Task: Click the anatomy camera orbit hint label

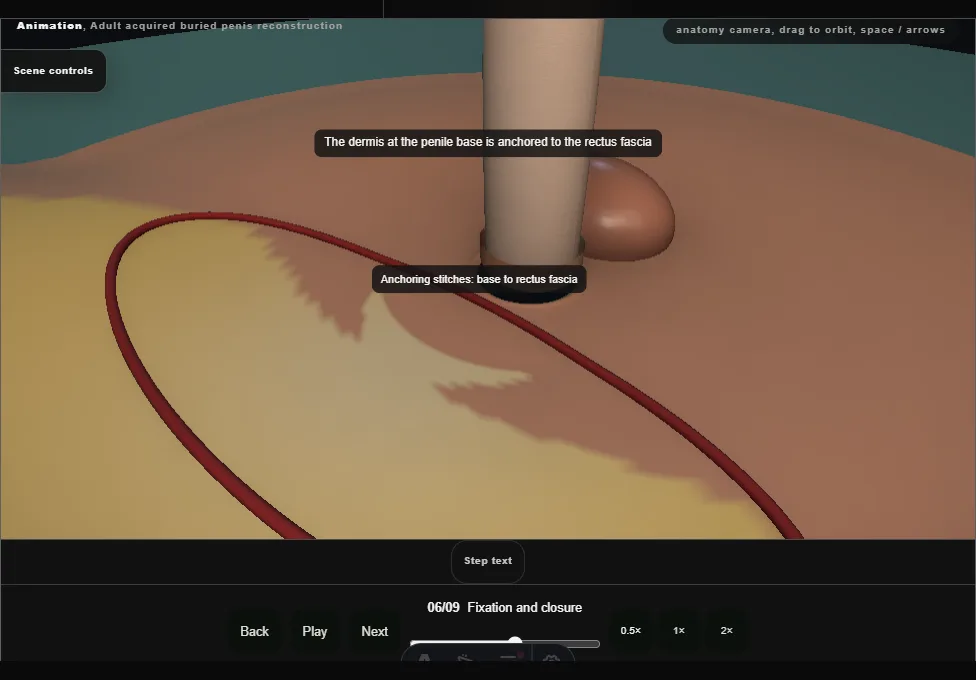Action: click(810, 30)
